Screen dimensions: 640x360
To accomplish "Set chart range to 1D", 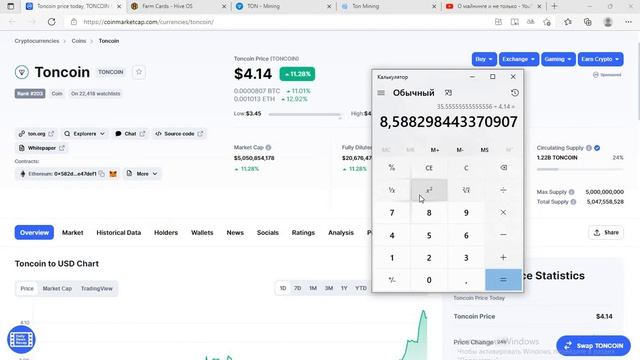I will pos(283,288).
